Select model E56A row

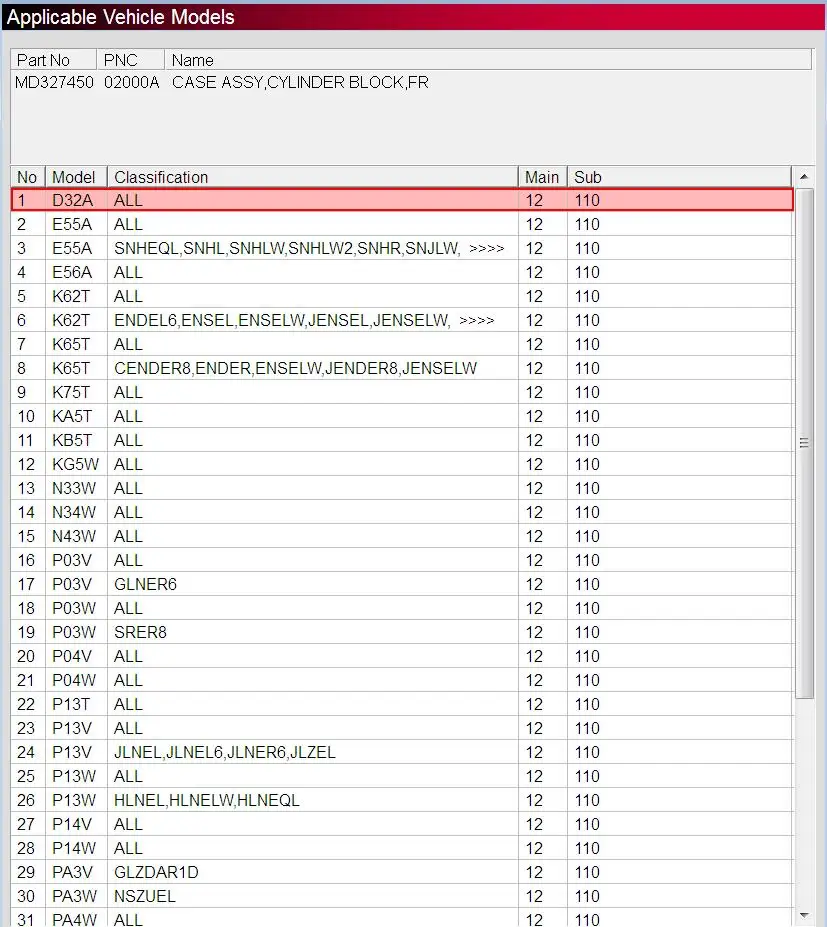pyautogui.click(x=402, y=273)
